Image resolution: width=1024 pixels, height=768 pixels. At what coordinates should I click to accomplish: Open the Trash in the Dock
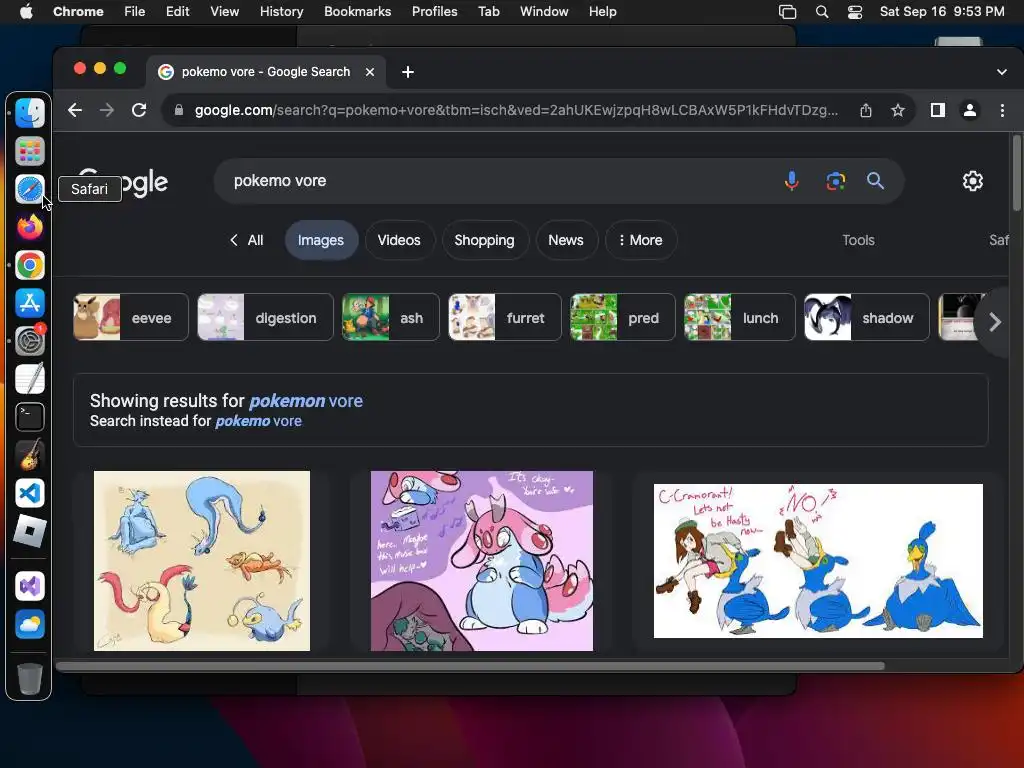coord(29,679)
